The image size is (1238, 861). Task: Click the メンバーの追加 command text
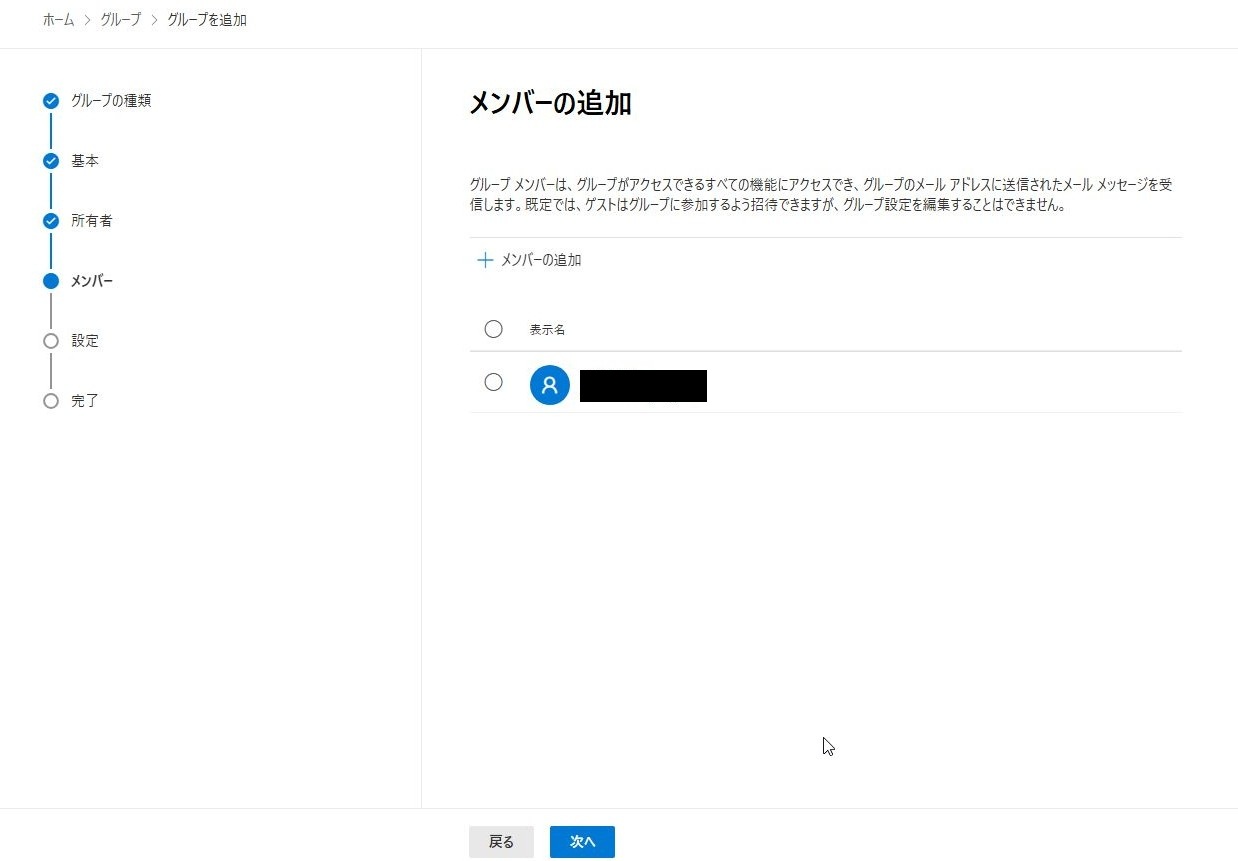pos(540,260)
